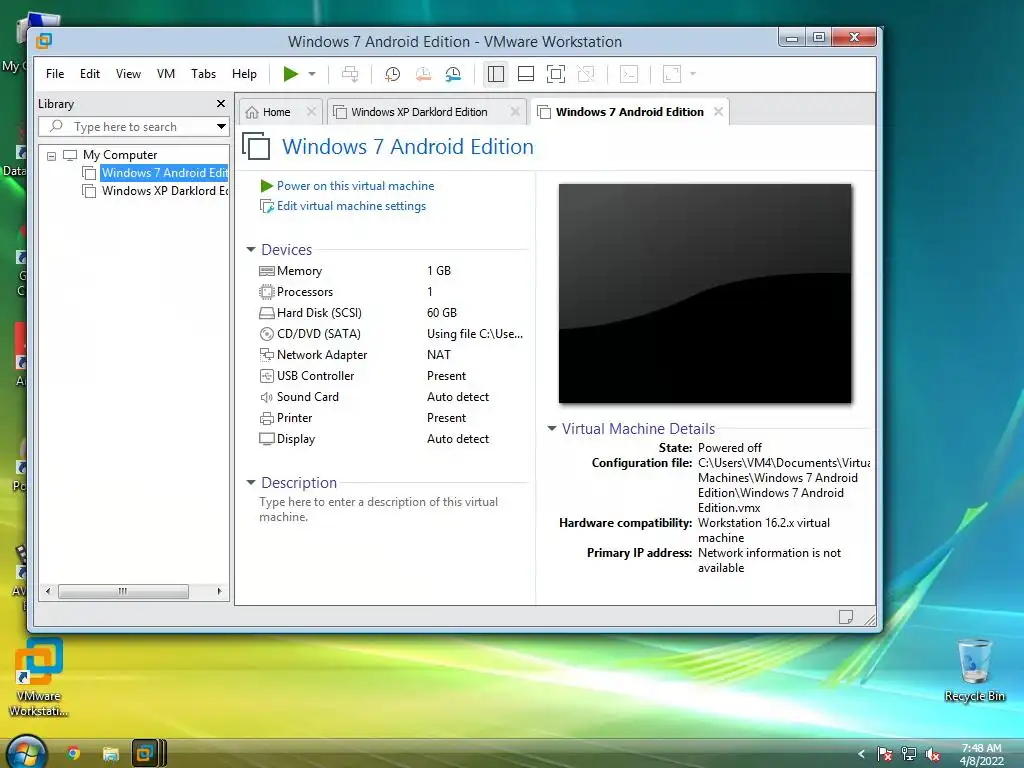1024x768 pixels.
Task: Open the View menu
Action: pos(128,74)
